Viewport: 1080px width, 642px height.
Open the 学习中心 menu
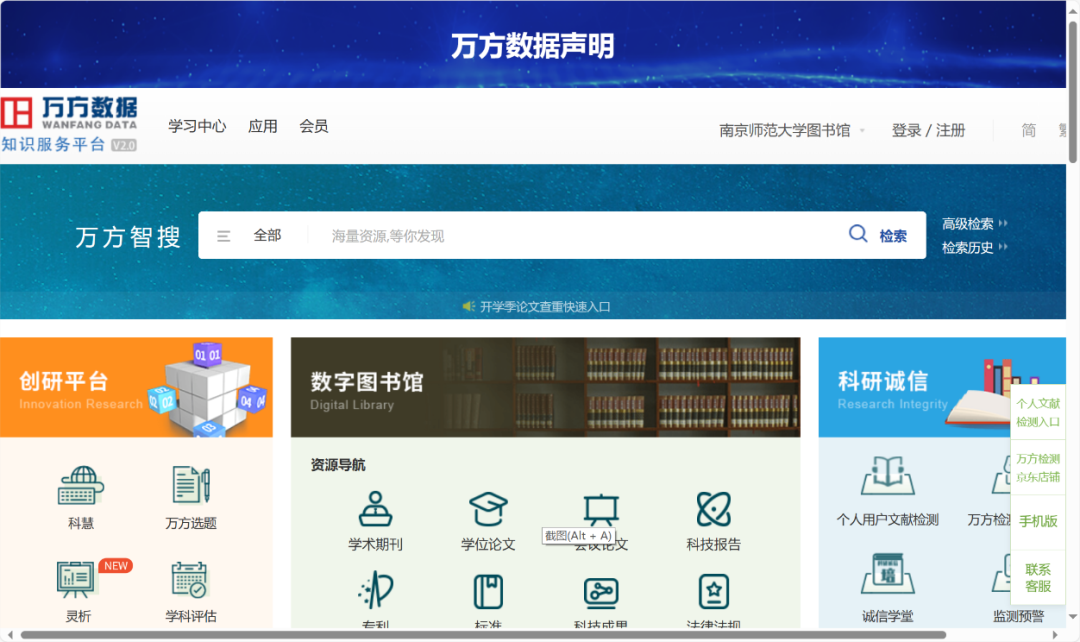point(197,126)
